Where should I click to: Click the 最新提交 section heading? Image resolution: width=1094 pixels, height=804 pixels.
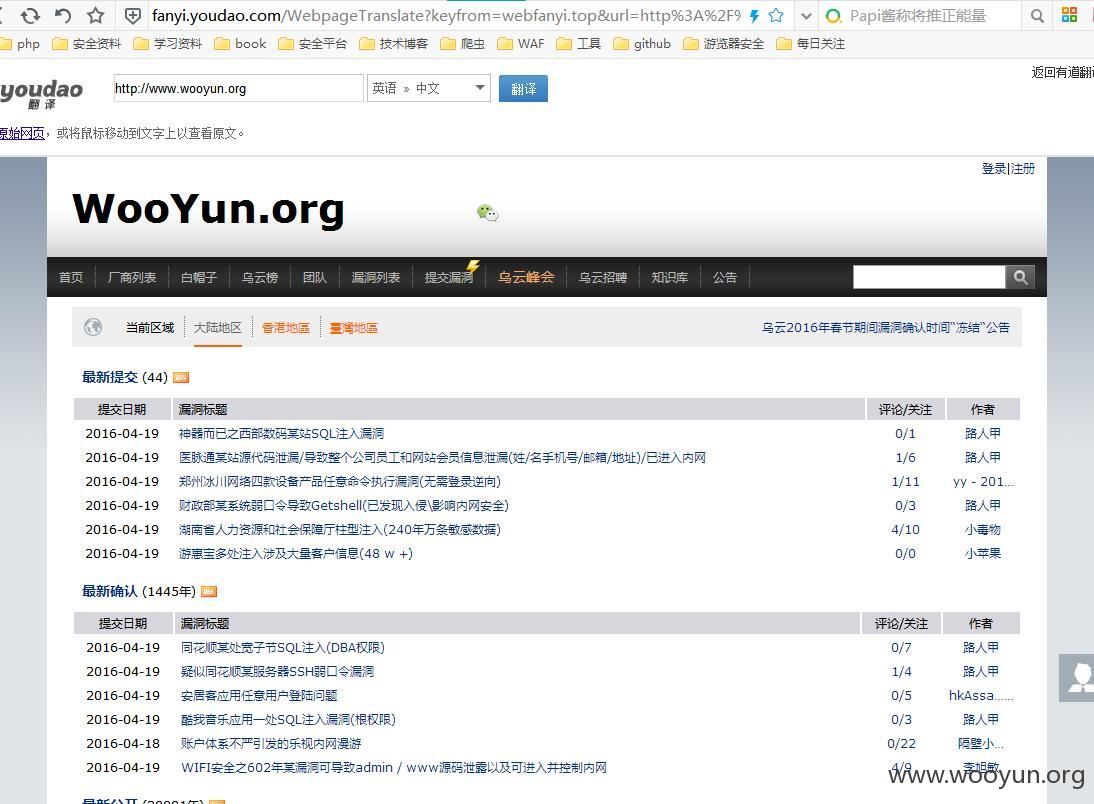coord(110,378)
